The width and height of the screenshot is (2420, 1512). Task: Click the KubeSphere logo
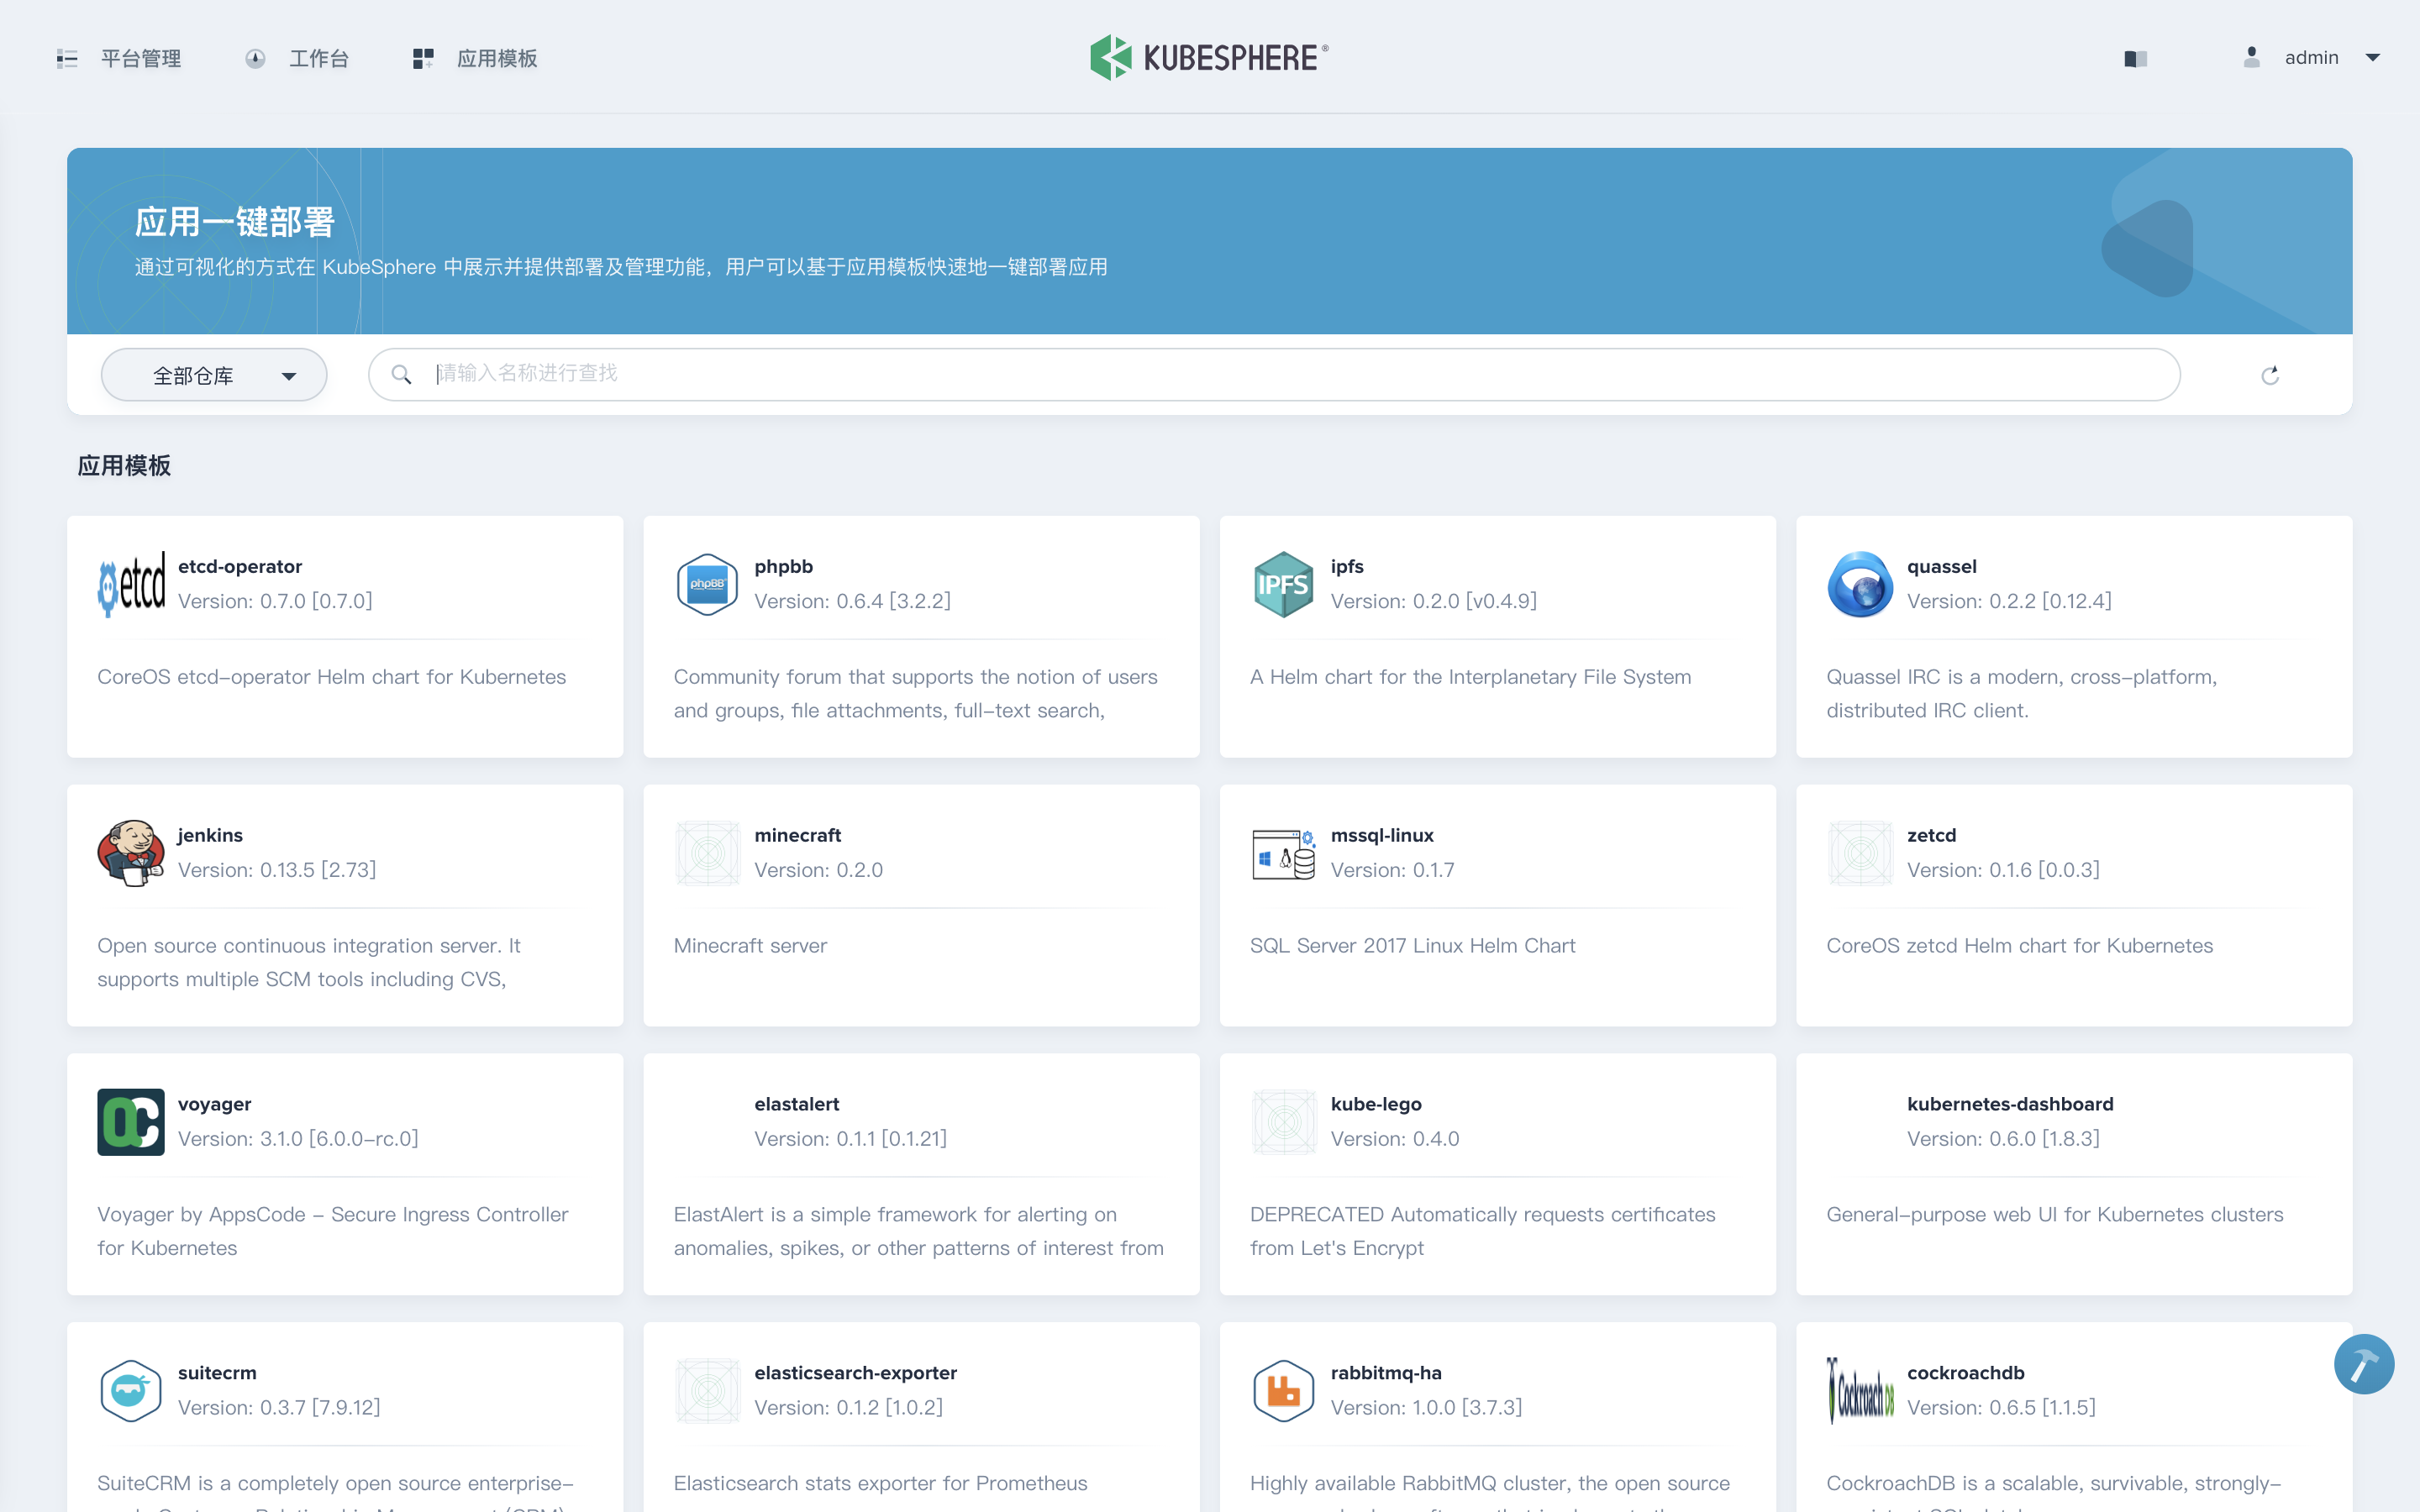click(1209, 57)
